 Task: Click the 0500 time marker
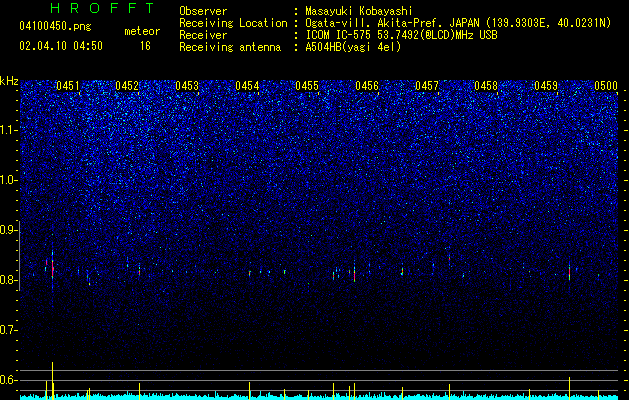pyautogui.click(x=606, y=86)
